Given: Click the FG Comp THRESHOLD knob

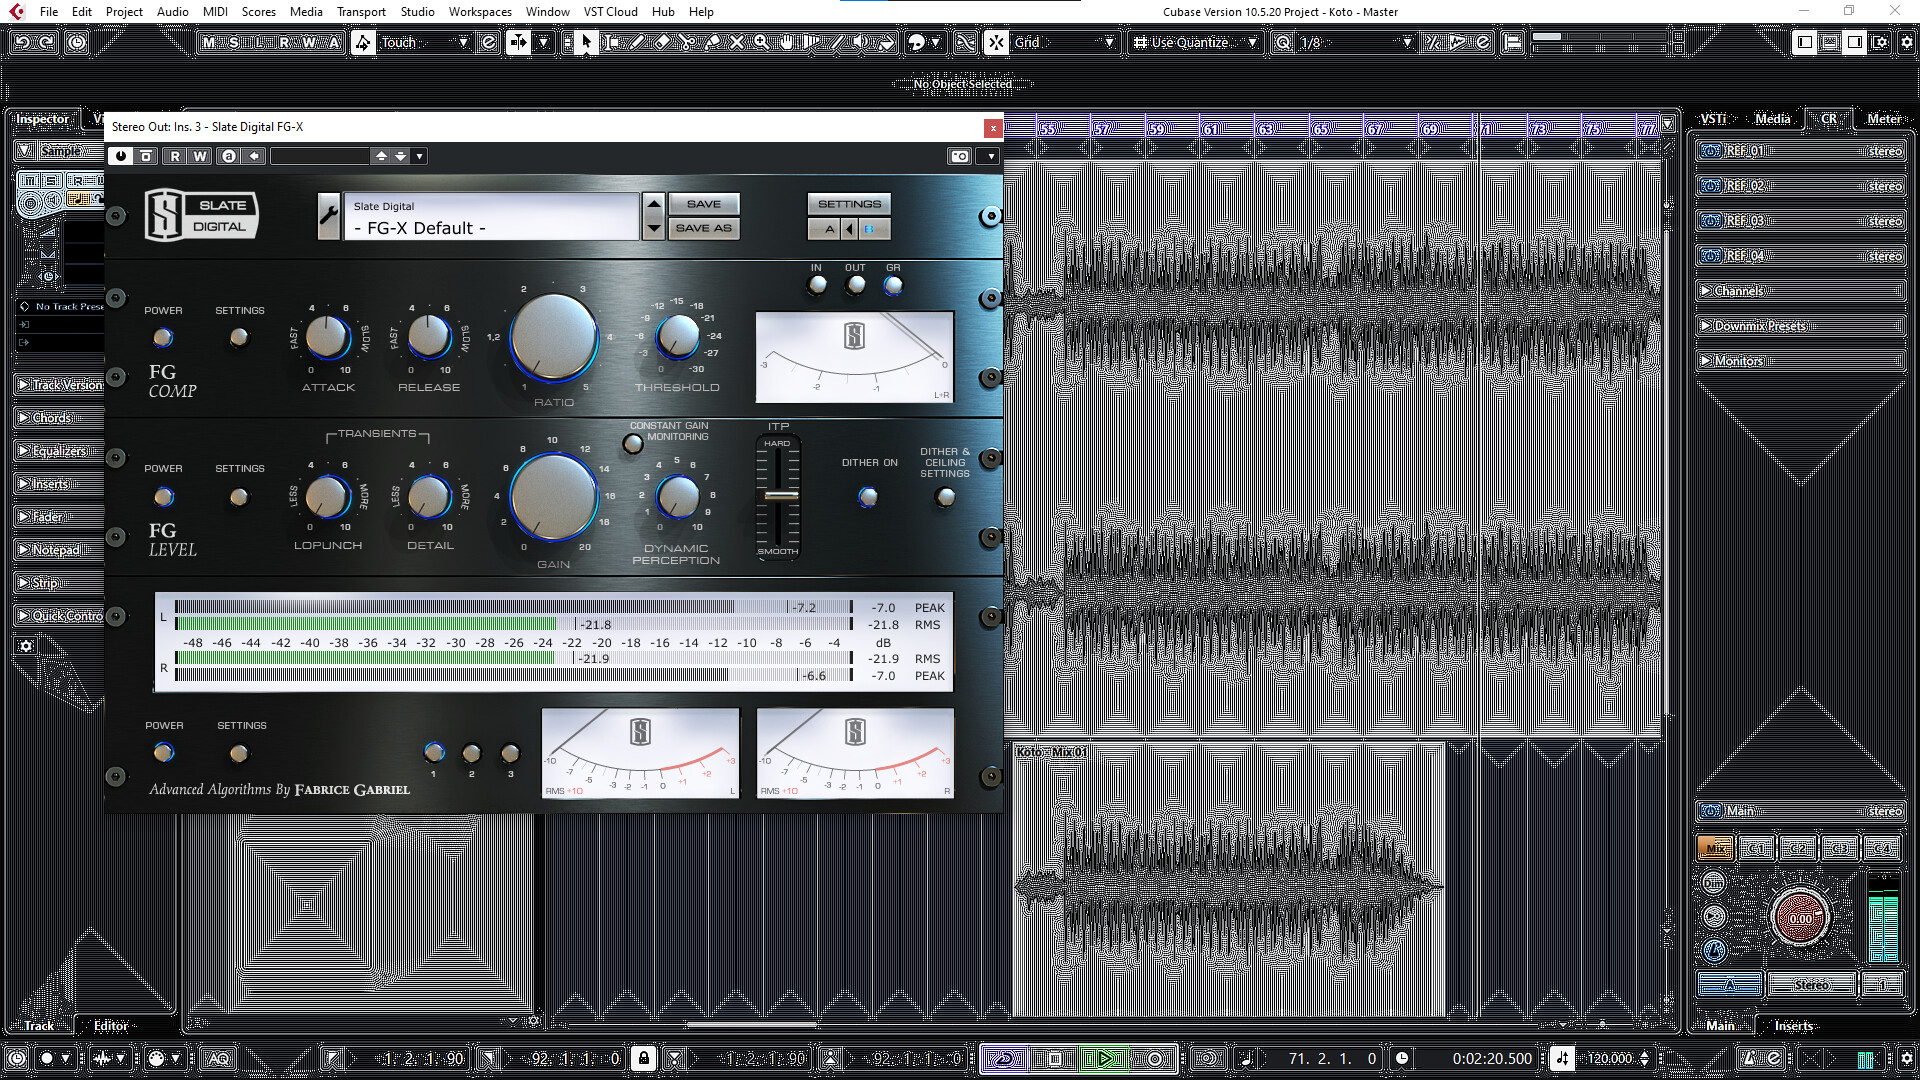Looking at the screenshot, I should (678, 336).
